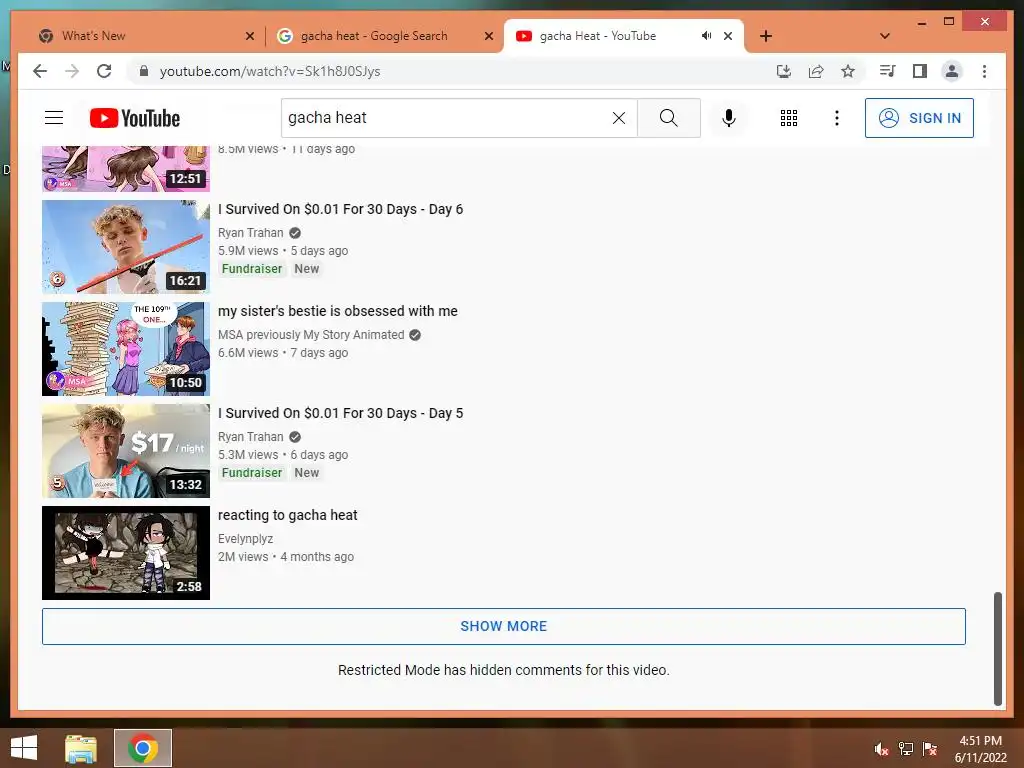The height and width of the screenshot is (768, 1024).
Task: Click Chrome icon in the taskbar
Action: pyautogui.click(x=143, y=748)
